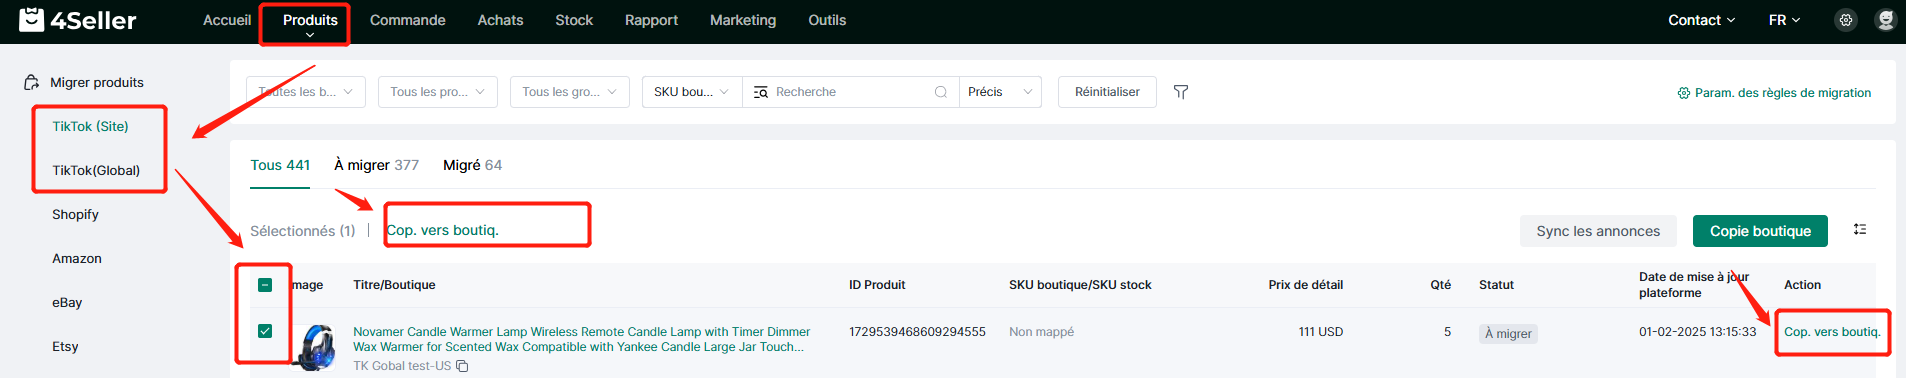1906x378 pixels.
Task: Click the 'Non mappé' SKU cell
Action: point(1041,332)
